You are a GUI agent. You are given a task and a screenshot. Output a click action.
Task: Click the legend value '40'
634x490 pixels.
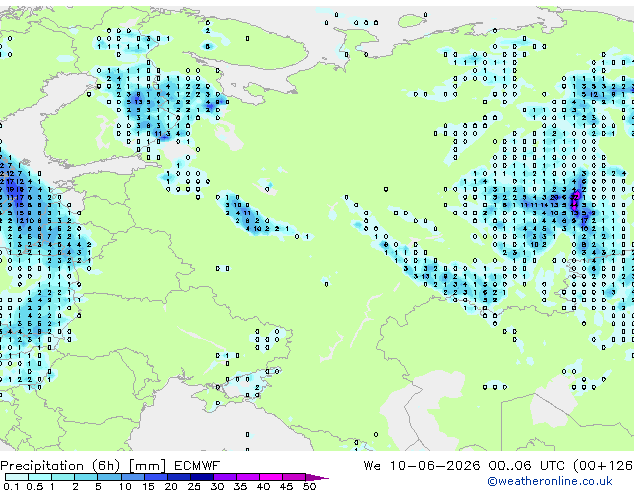264,486
